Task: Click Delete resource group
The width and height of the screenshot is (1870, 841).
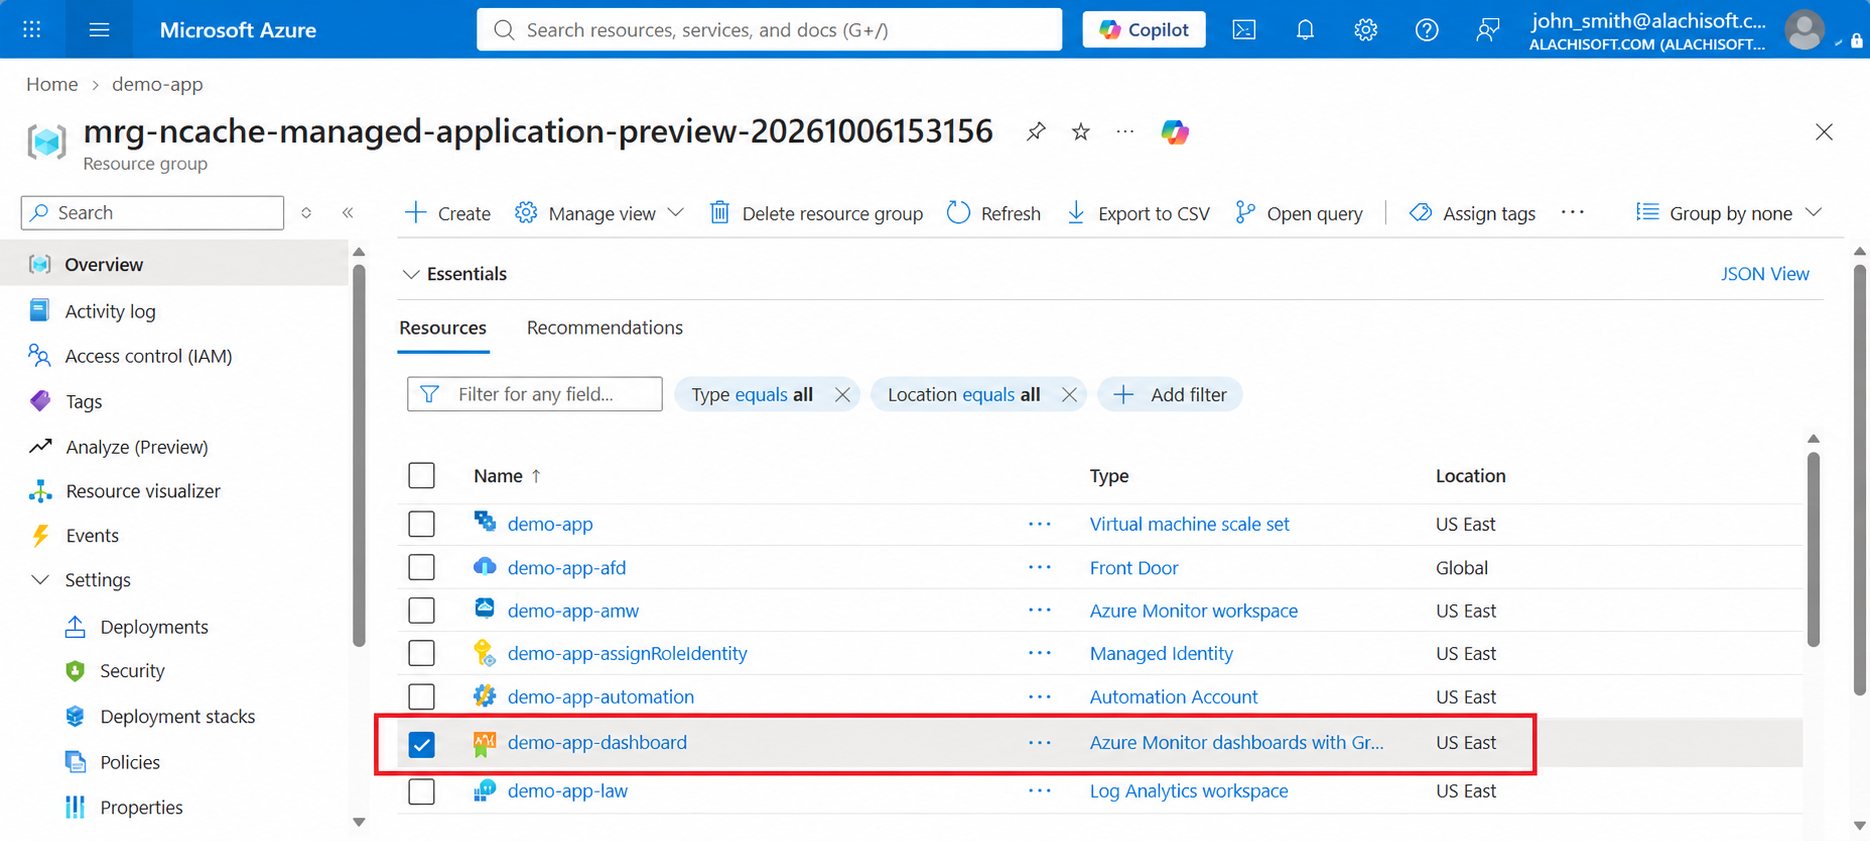Action: click(817, 213)
